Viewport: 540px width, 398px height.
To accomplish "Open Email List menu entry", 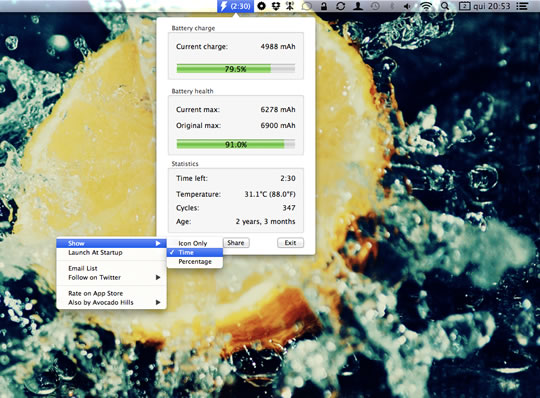I will pyautogui.click(x=111, y=268).
